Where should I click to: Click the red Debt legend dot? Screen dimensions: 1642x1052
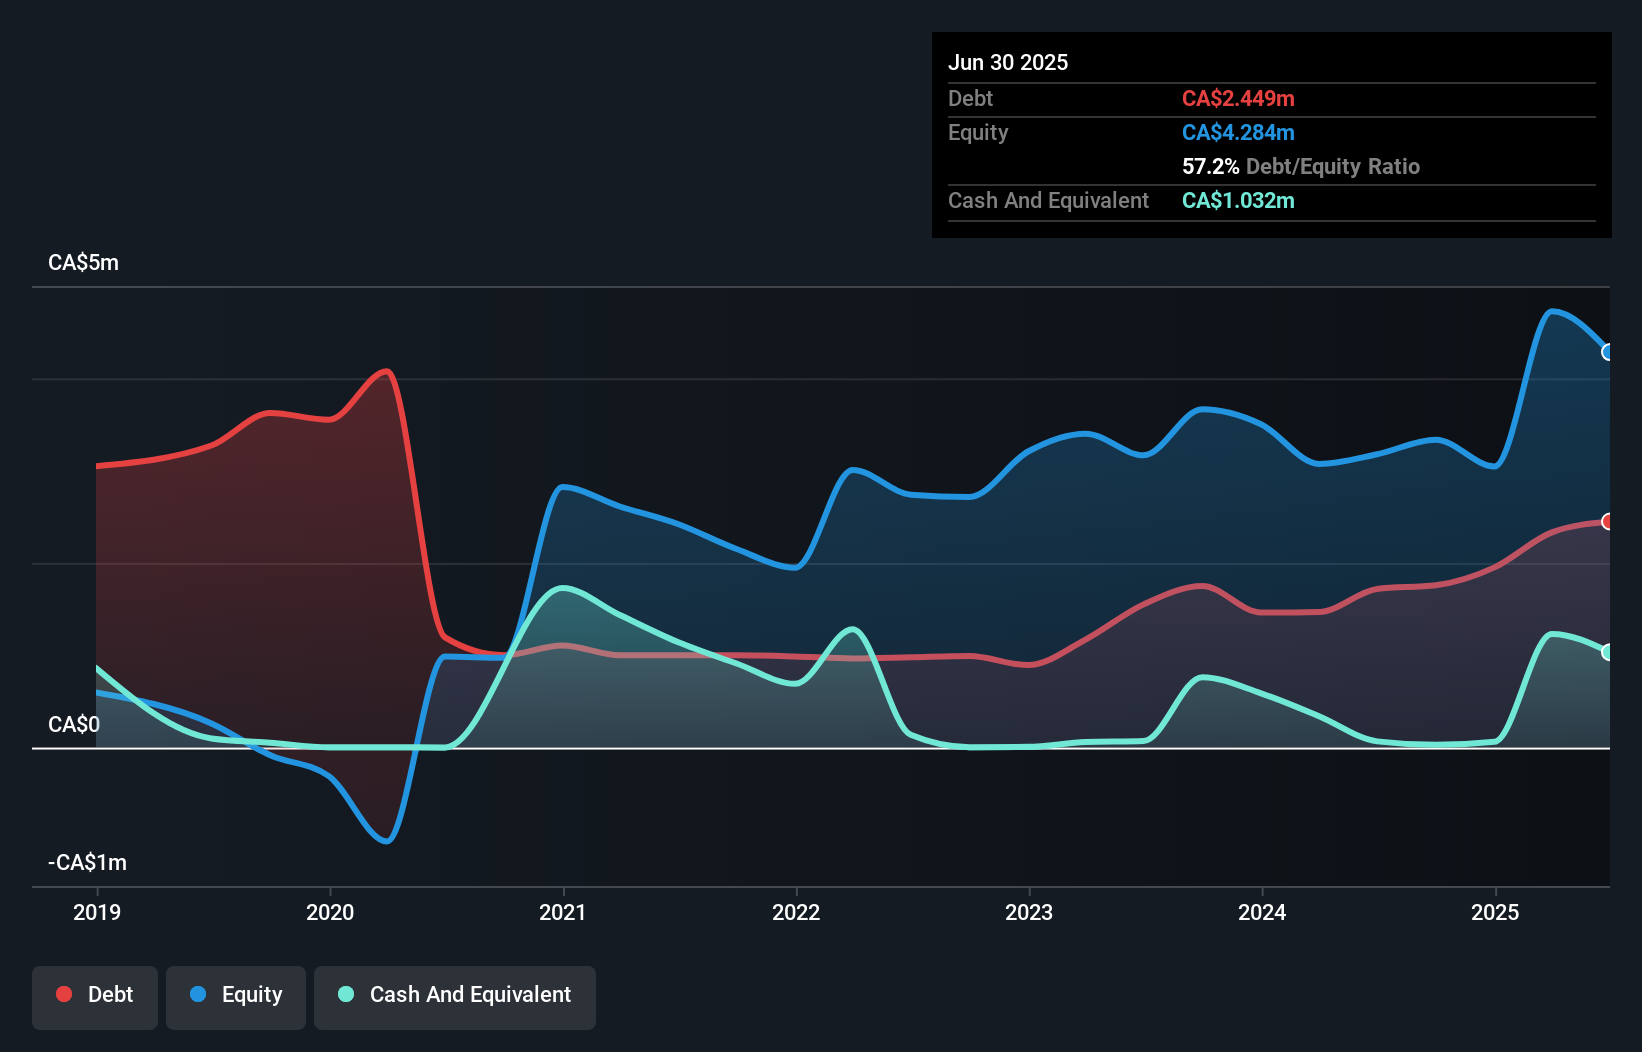[x=63, y=994]
